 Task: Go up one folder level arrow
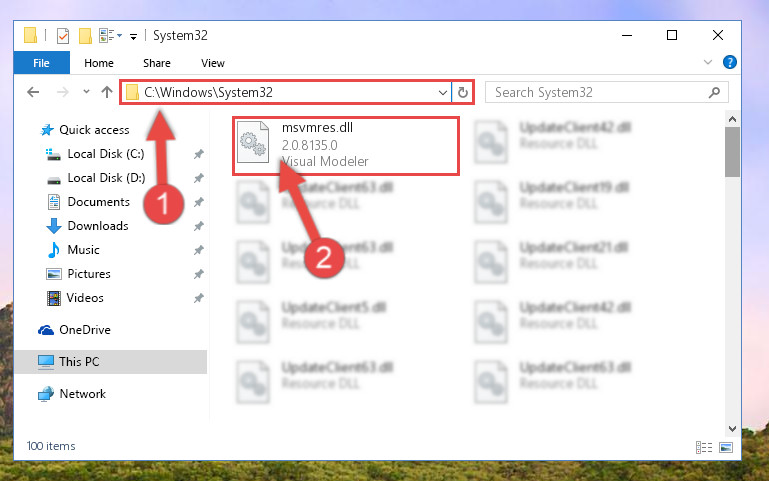tap(106, 92)
